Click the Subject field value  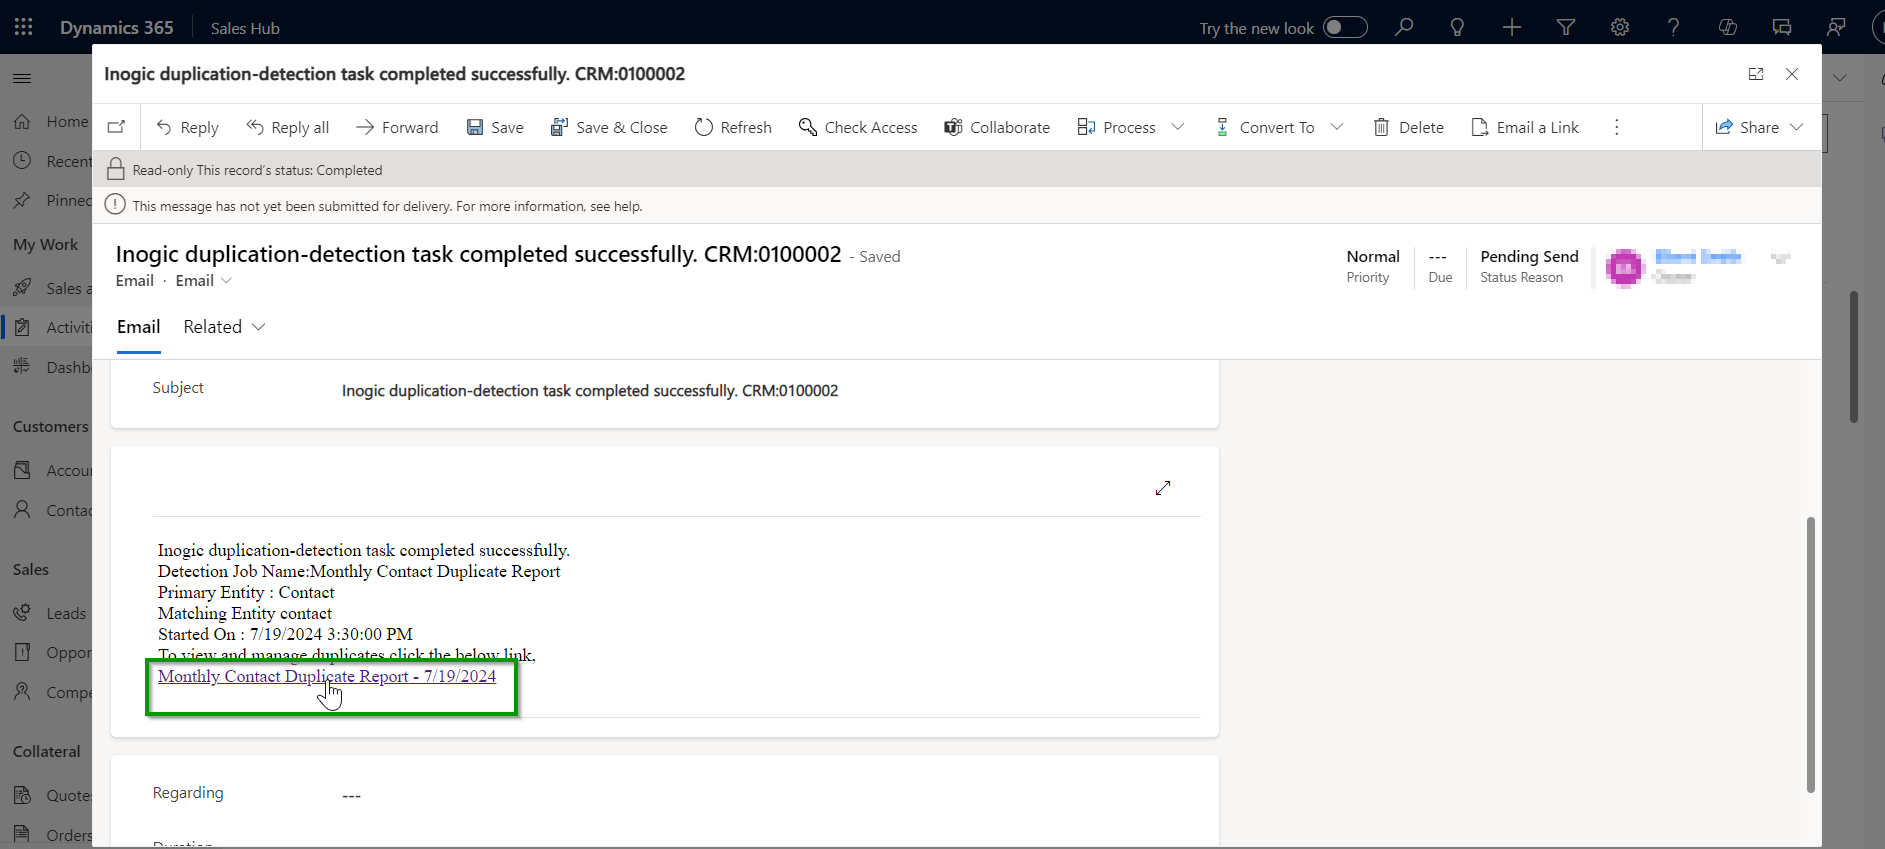[x=590, y=391]
